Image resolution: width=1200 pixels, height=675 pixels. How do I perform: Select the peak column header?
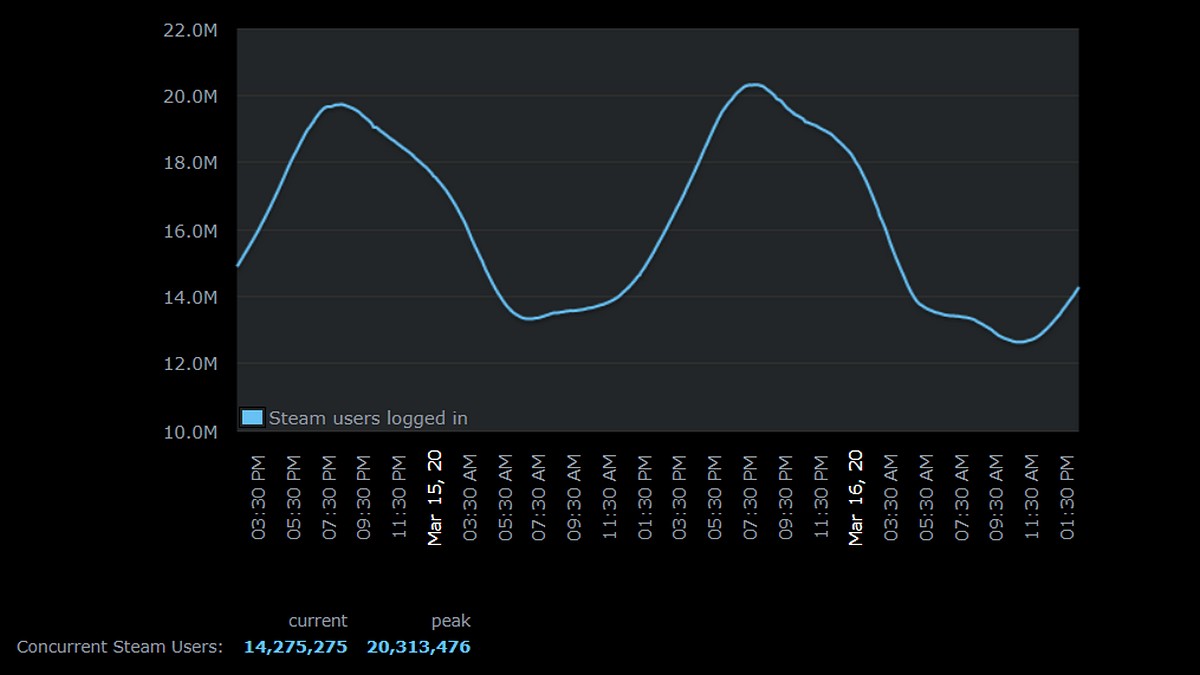(450, 620)
